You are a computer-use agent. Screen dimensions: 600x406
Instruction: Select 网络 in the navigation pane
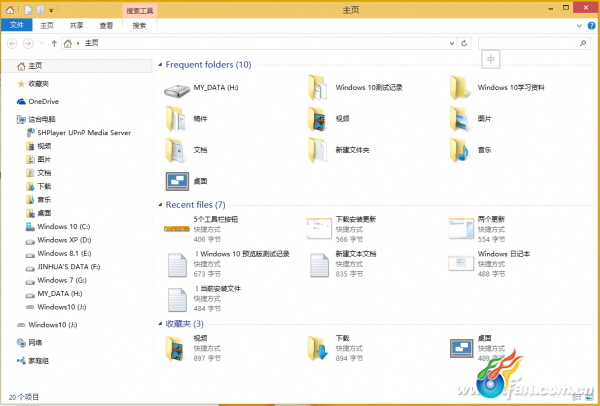click(29, 342)
